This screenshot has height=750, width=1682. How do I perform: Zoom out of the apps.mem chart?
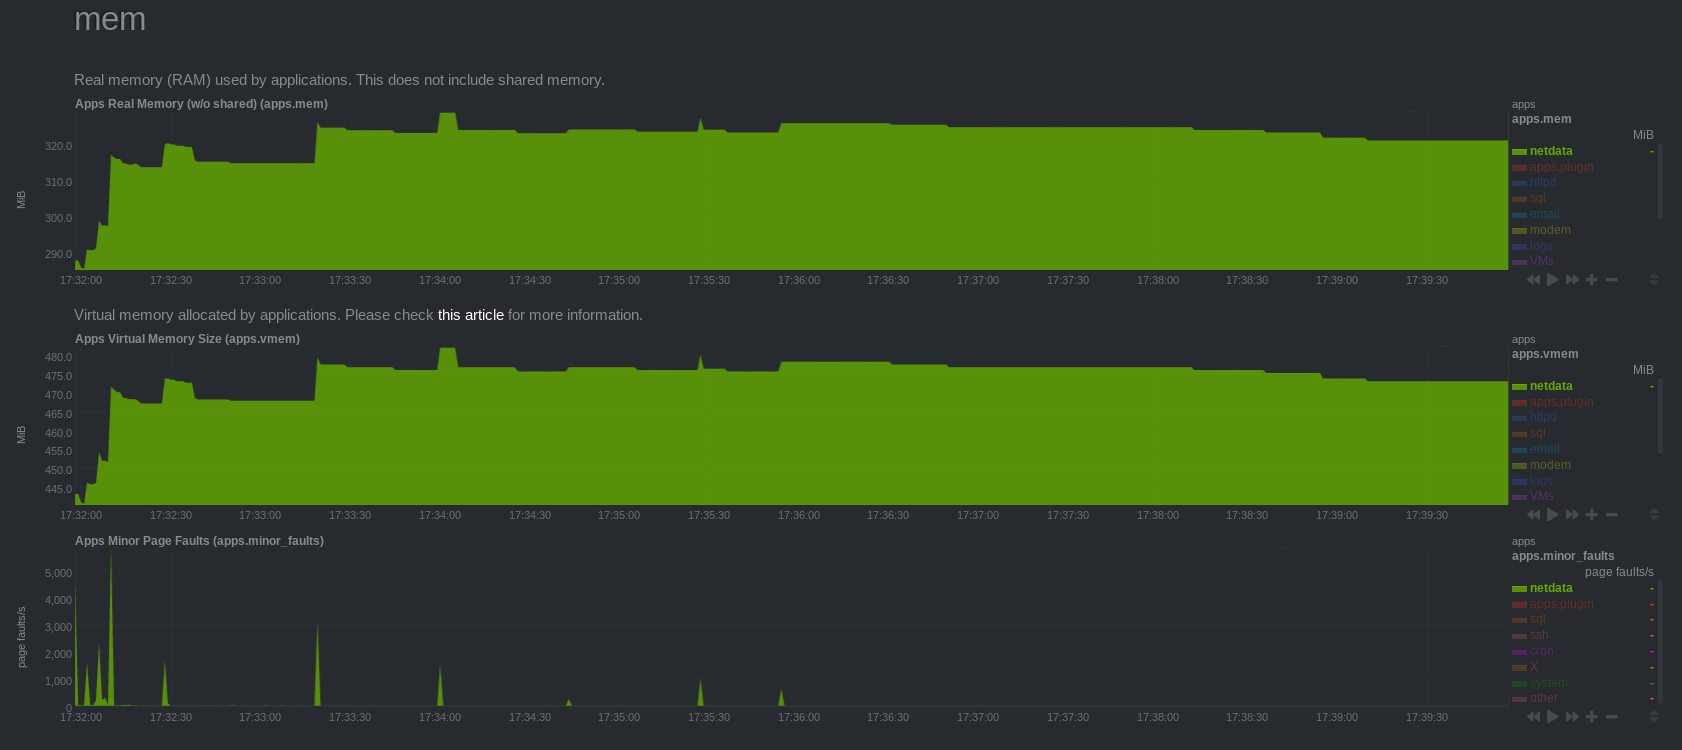click(1612, 280)
